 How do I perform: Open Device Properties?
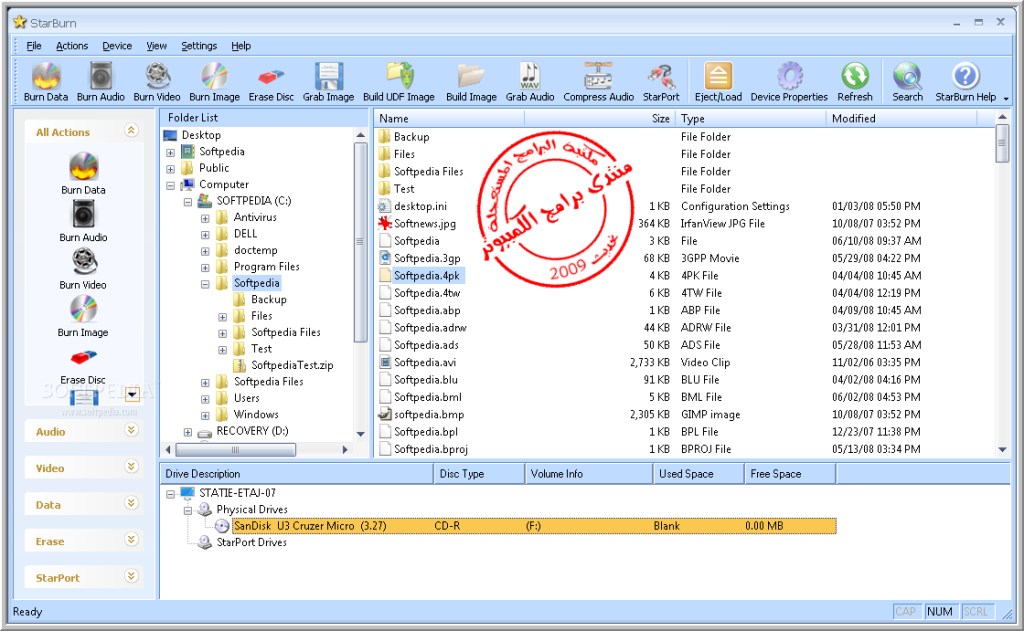click(x=789, y=82)
